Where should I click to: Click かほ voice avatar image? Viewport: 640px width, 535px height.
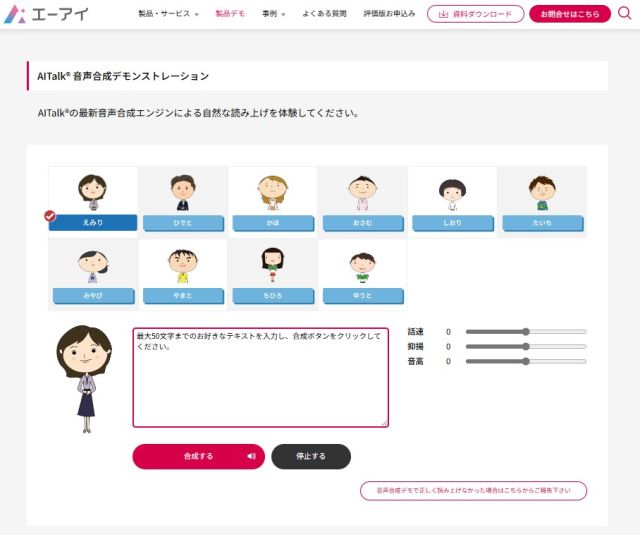click(x=273, y=193)
